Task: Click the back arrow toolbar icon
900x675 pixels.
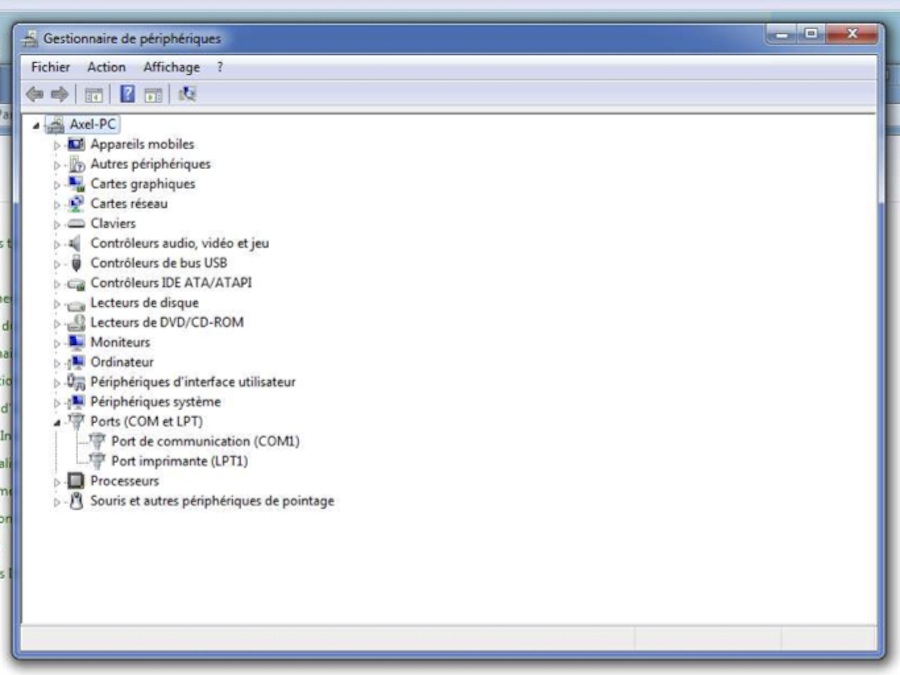Action: 34,94
